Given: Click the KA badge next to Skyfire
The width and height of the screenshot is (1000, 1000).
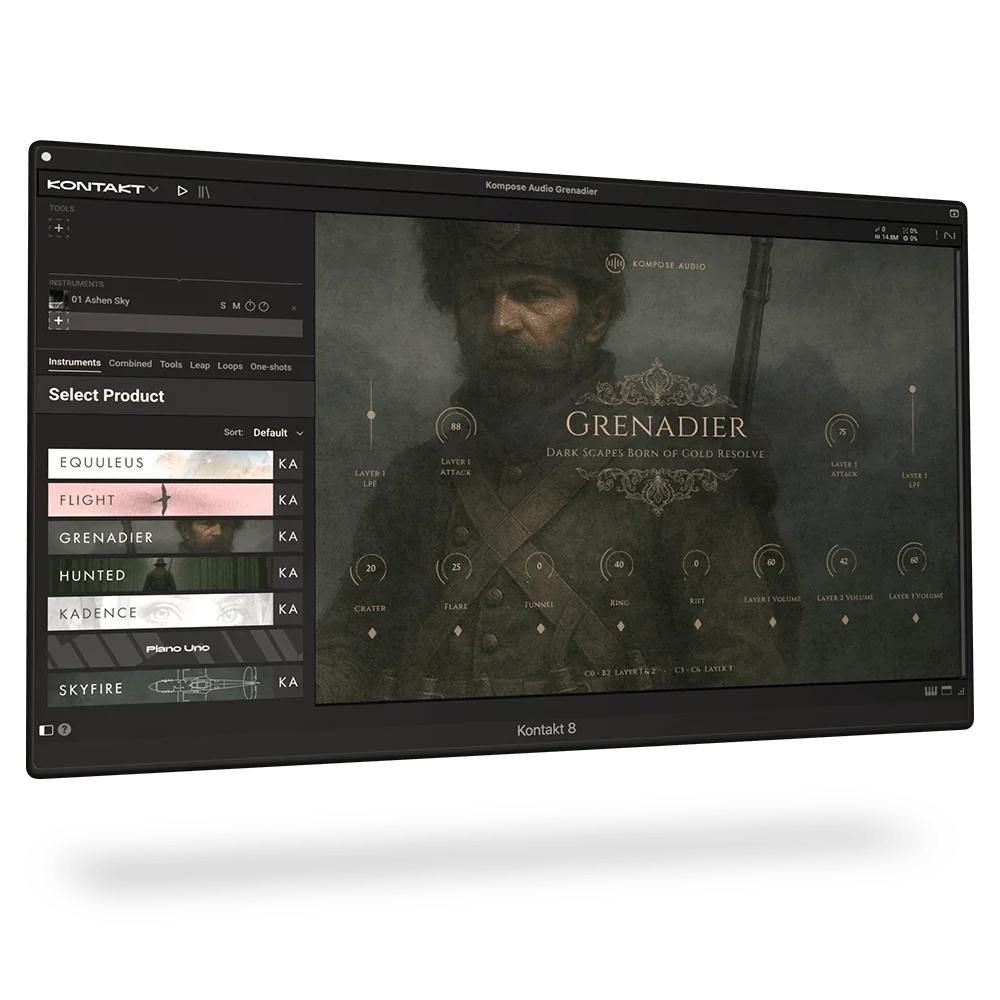Looking at the screenshot, I should [x=288, y=682].
